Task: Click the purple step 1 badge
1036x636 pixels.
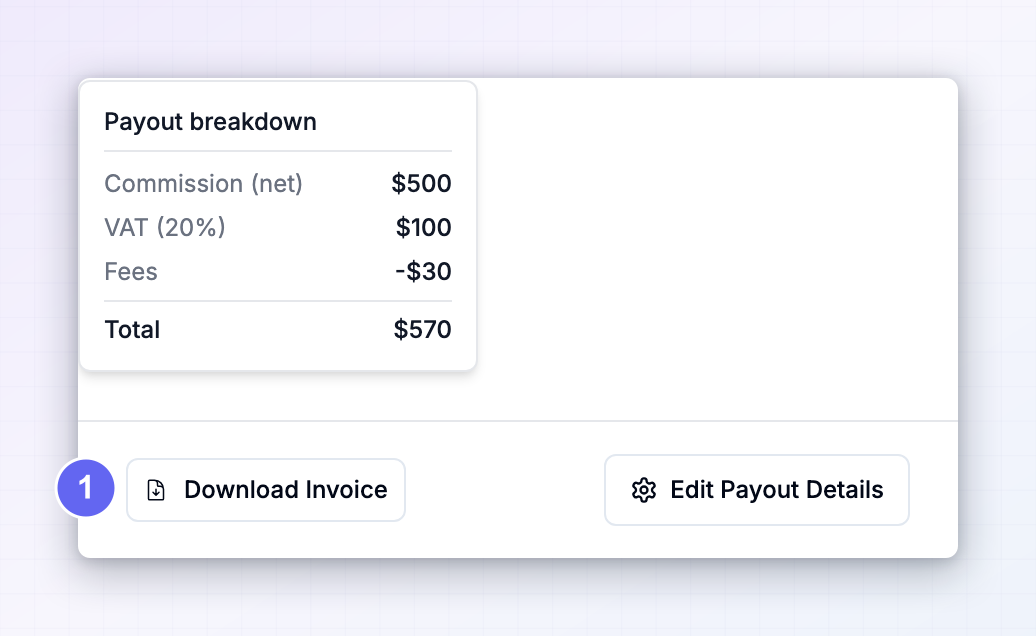Action: pyautogui.click(x=86, y=488)
